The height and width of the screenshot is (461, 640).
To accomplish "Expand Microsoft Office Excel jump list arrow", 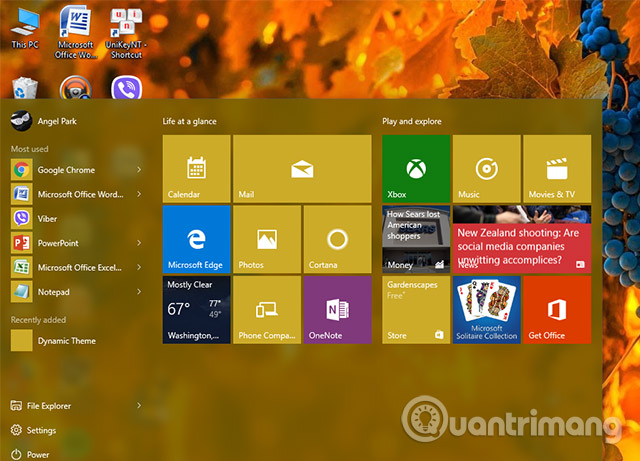I will [139, 267].
